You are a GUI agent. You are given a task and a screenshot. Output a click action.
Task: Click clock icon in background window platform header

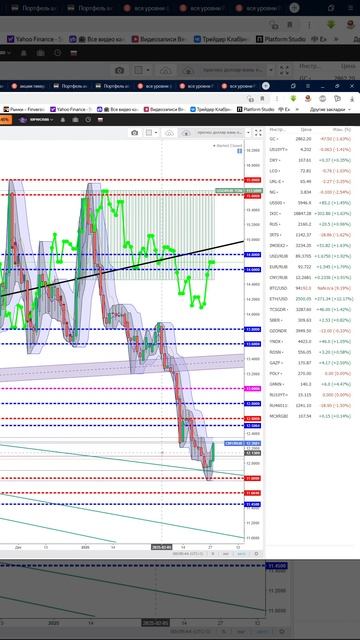[57, 53]
